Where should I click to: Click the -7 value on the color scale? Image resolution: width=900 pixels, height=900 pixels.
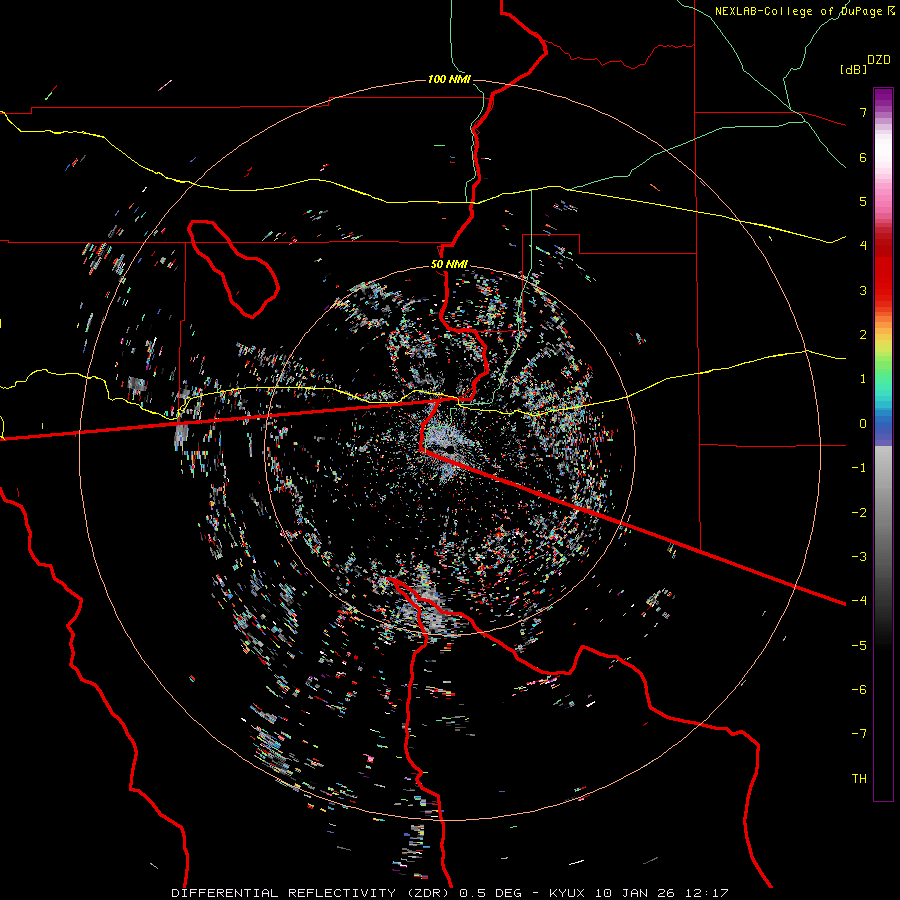pyautogui.click(x=859, y=734)
